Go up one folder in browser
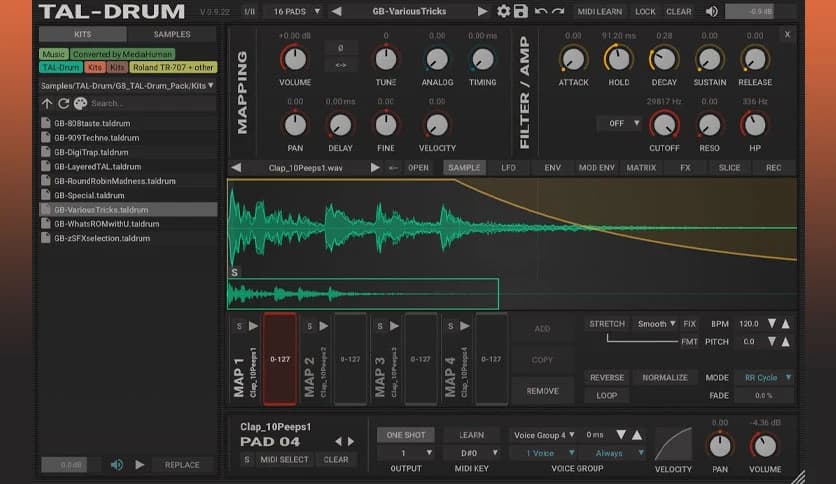 point(47,103)
